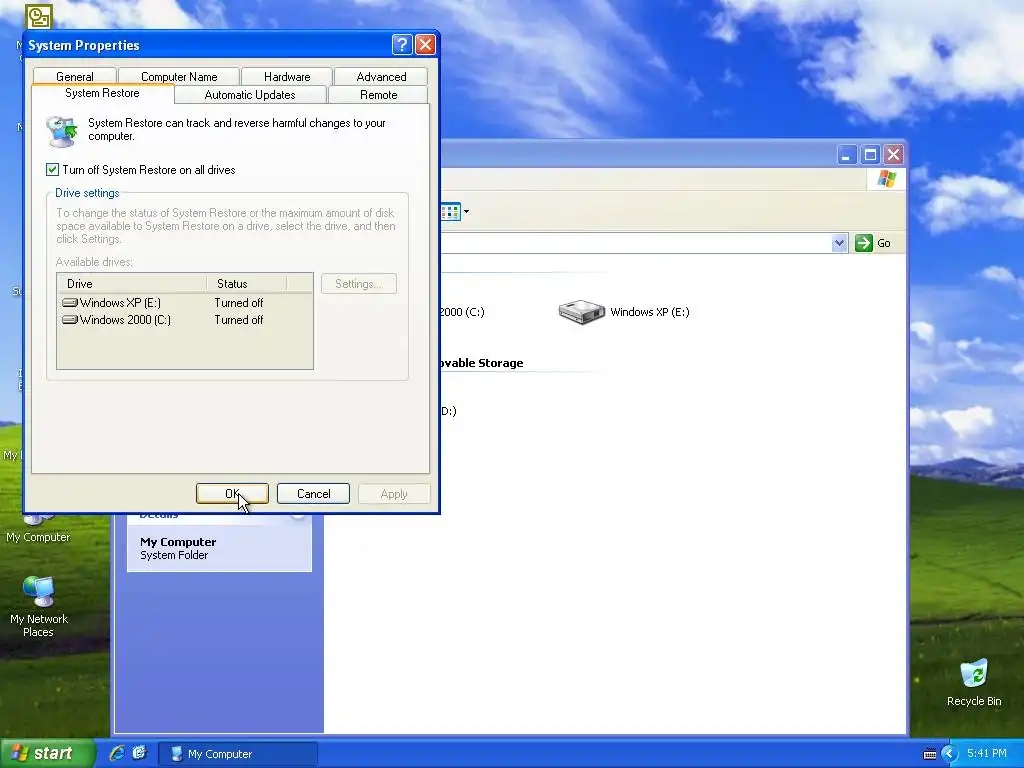
Task: Click the Status column header
Action: coord(247,283)
